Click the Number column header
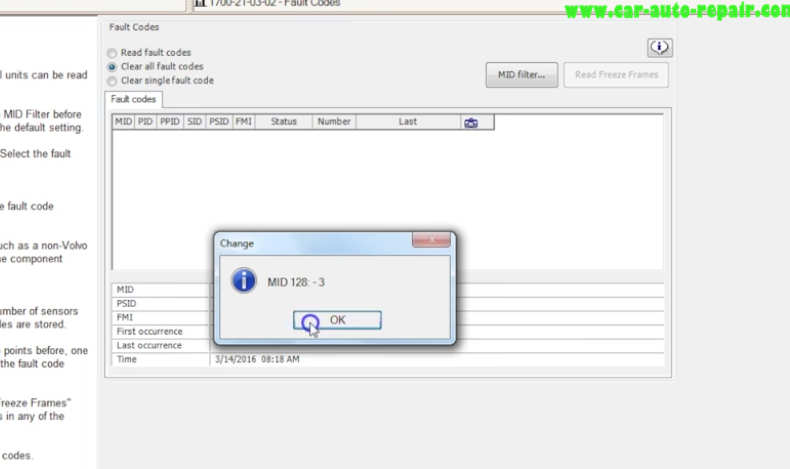790x469 pixels. click(334, 122)
